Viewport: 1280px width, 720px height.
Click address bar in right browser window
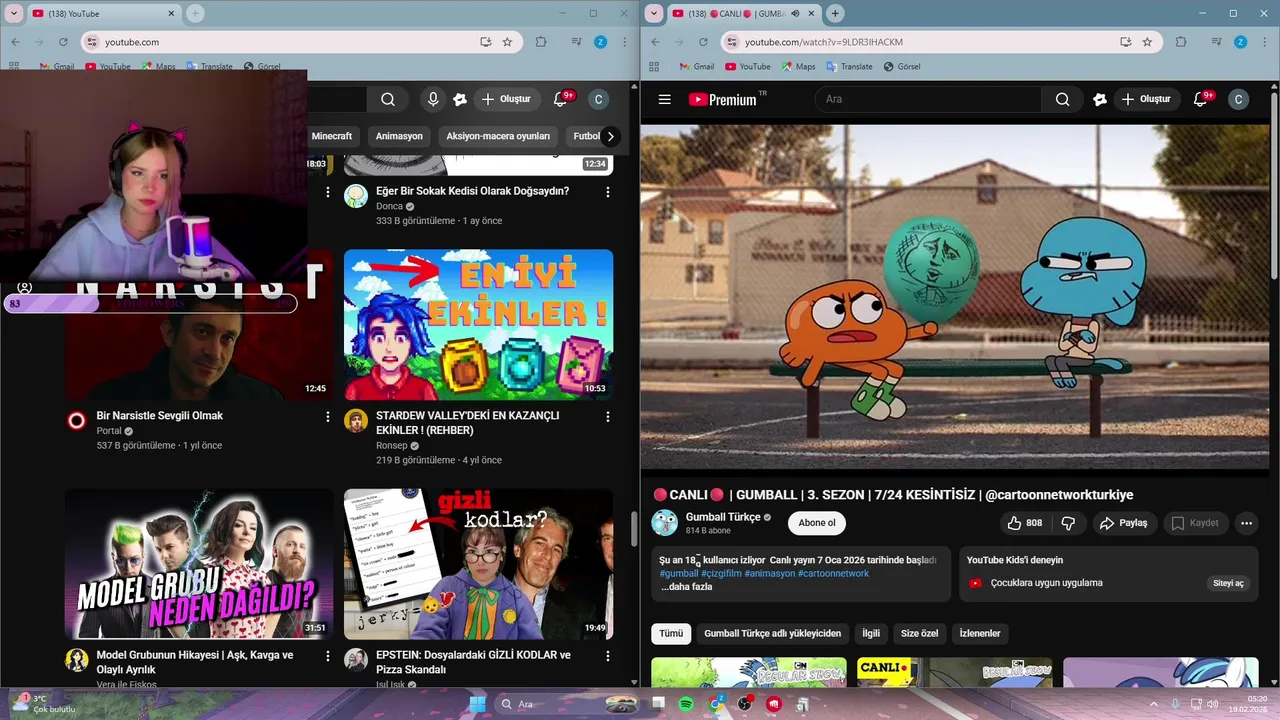920,42
